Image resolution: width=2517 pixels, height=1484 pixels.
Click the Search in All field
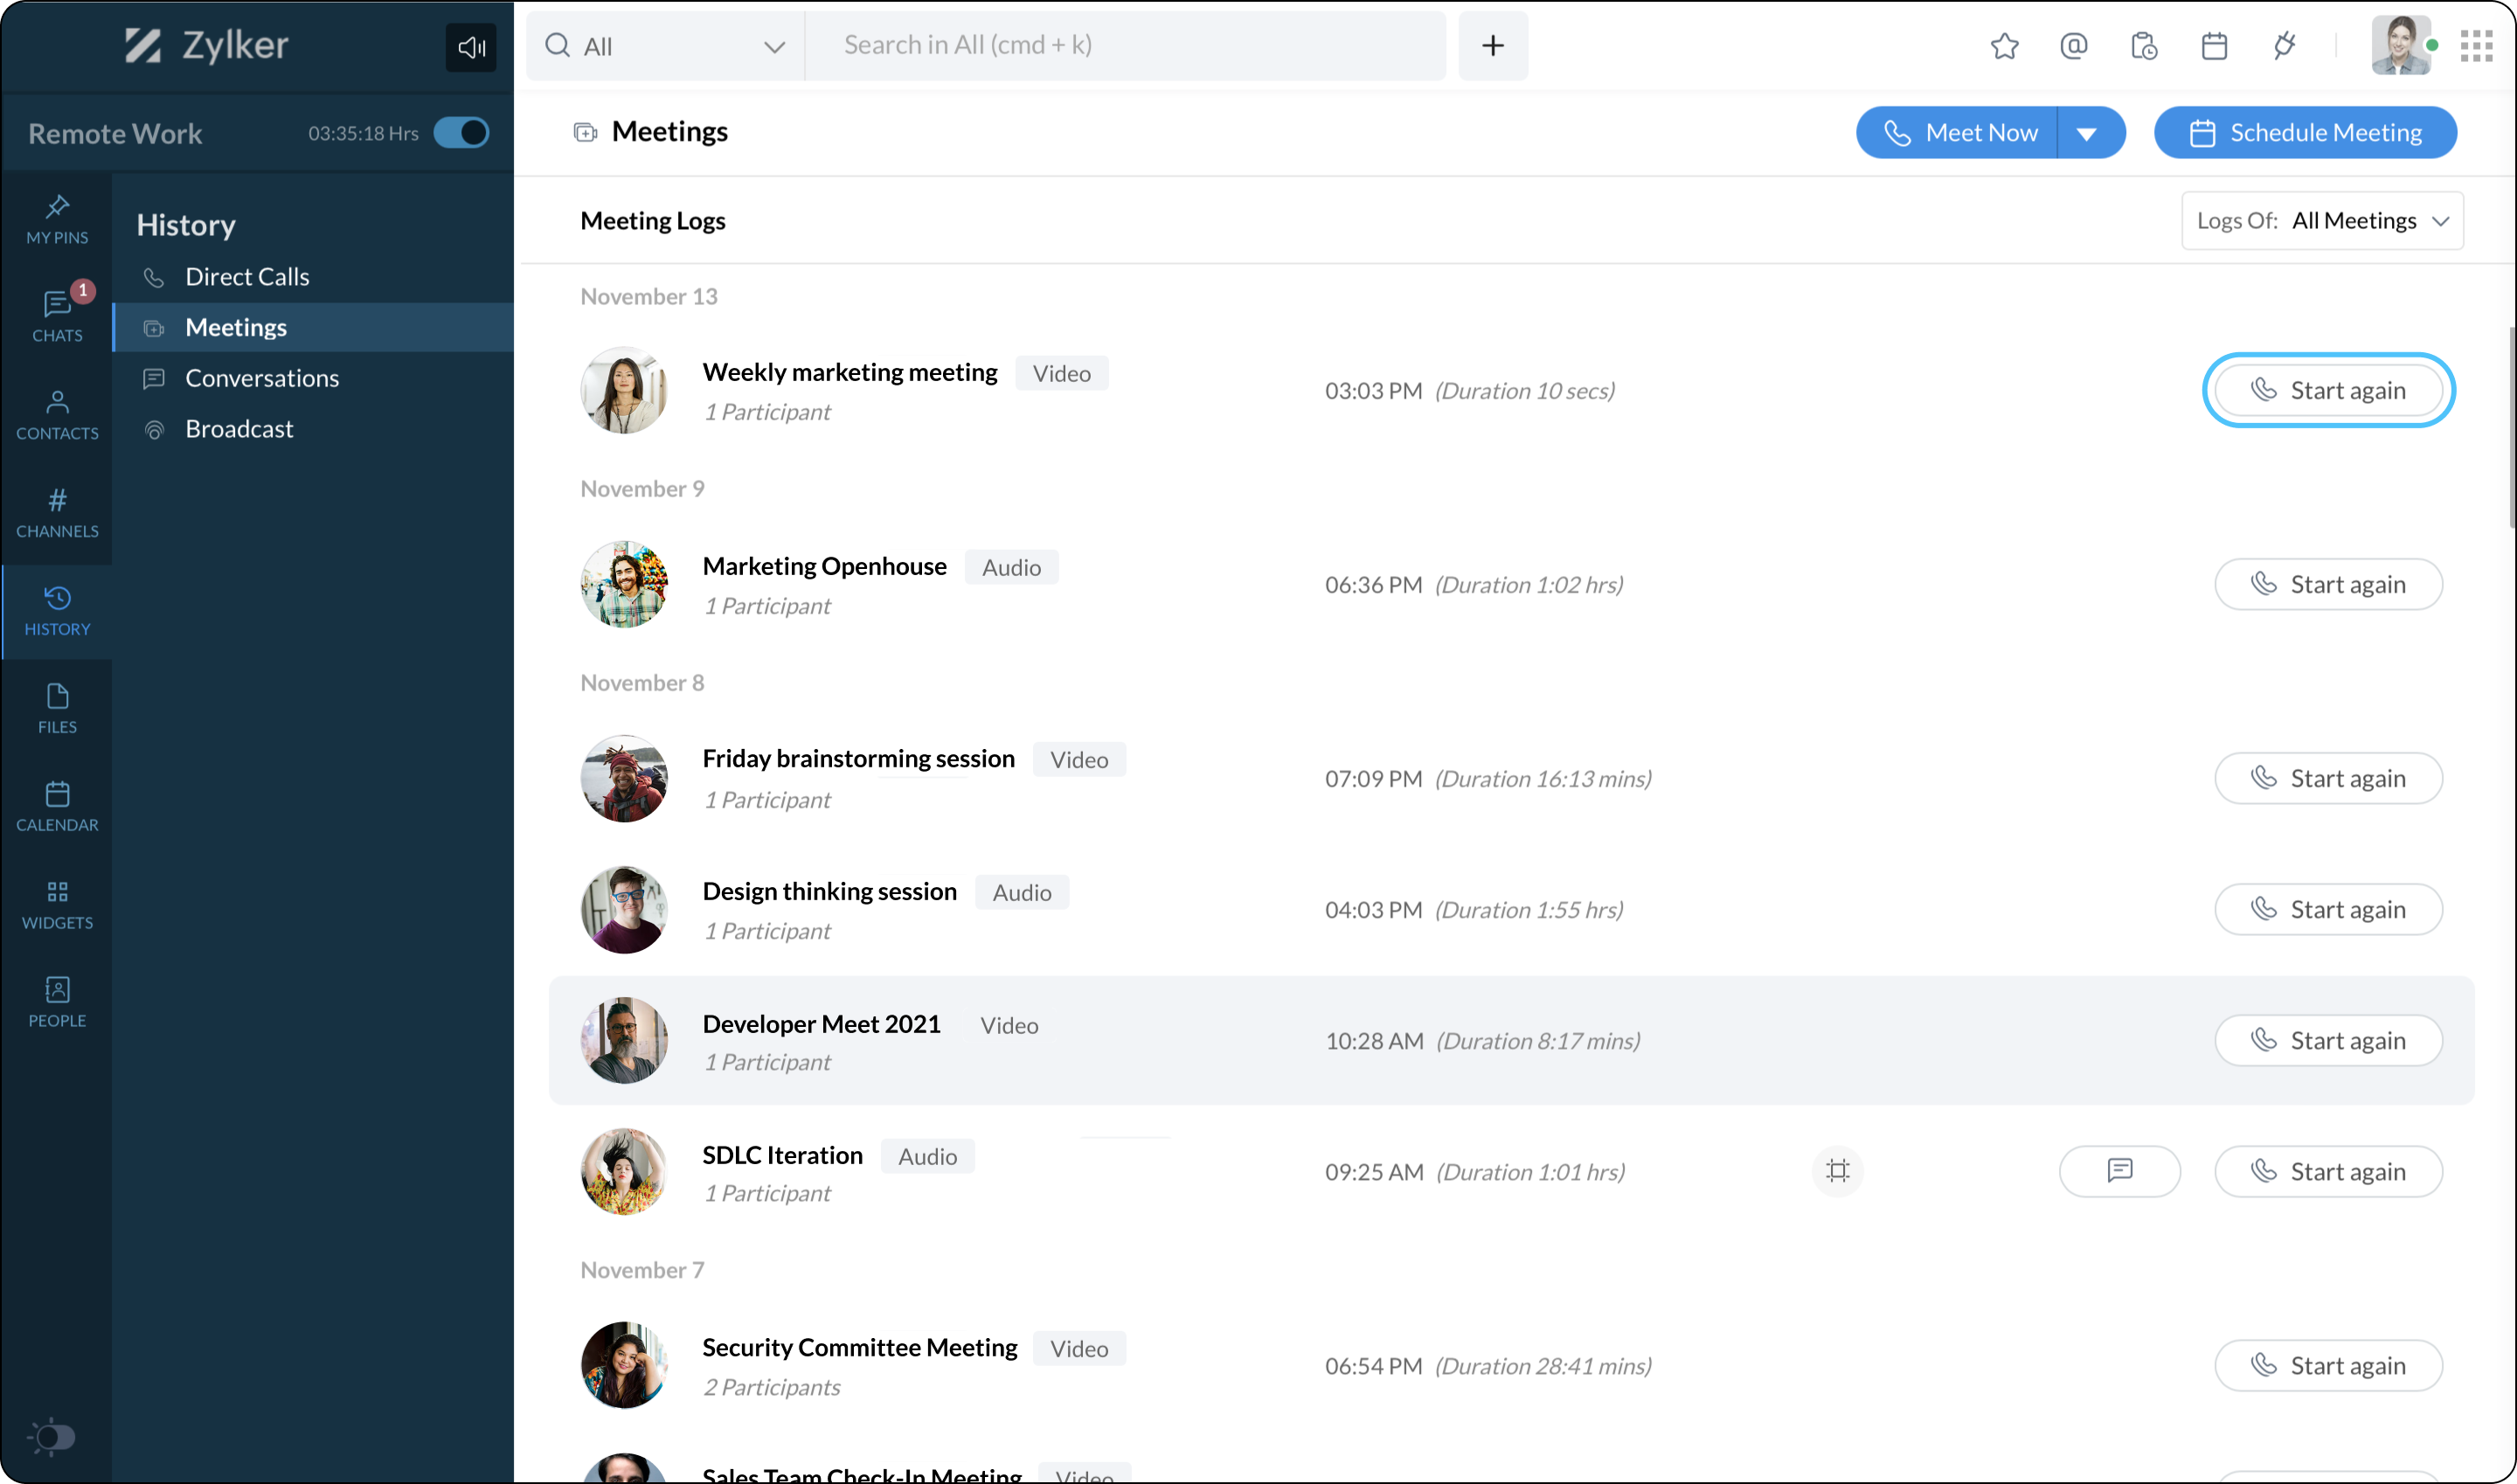pyautogui.click(x=1124, y=46)
